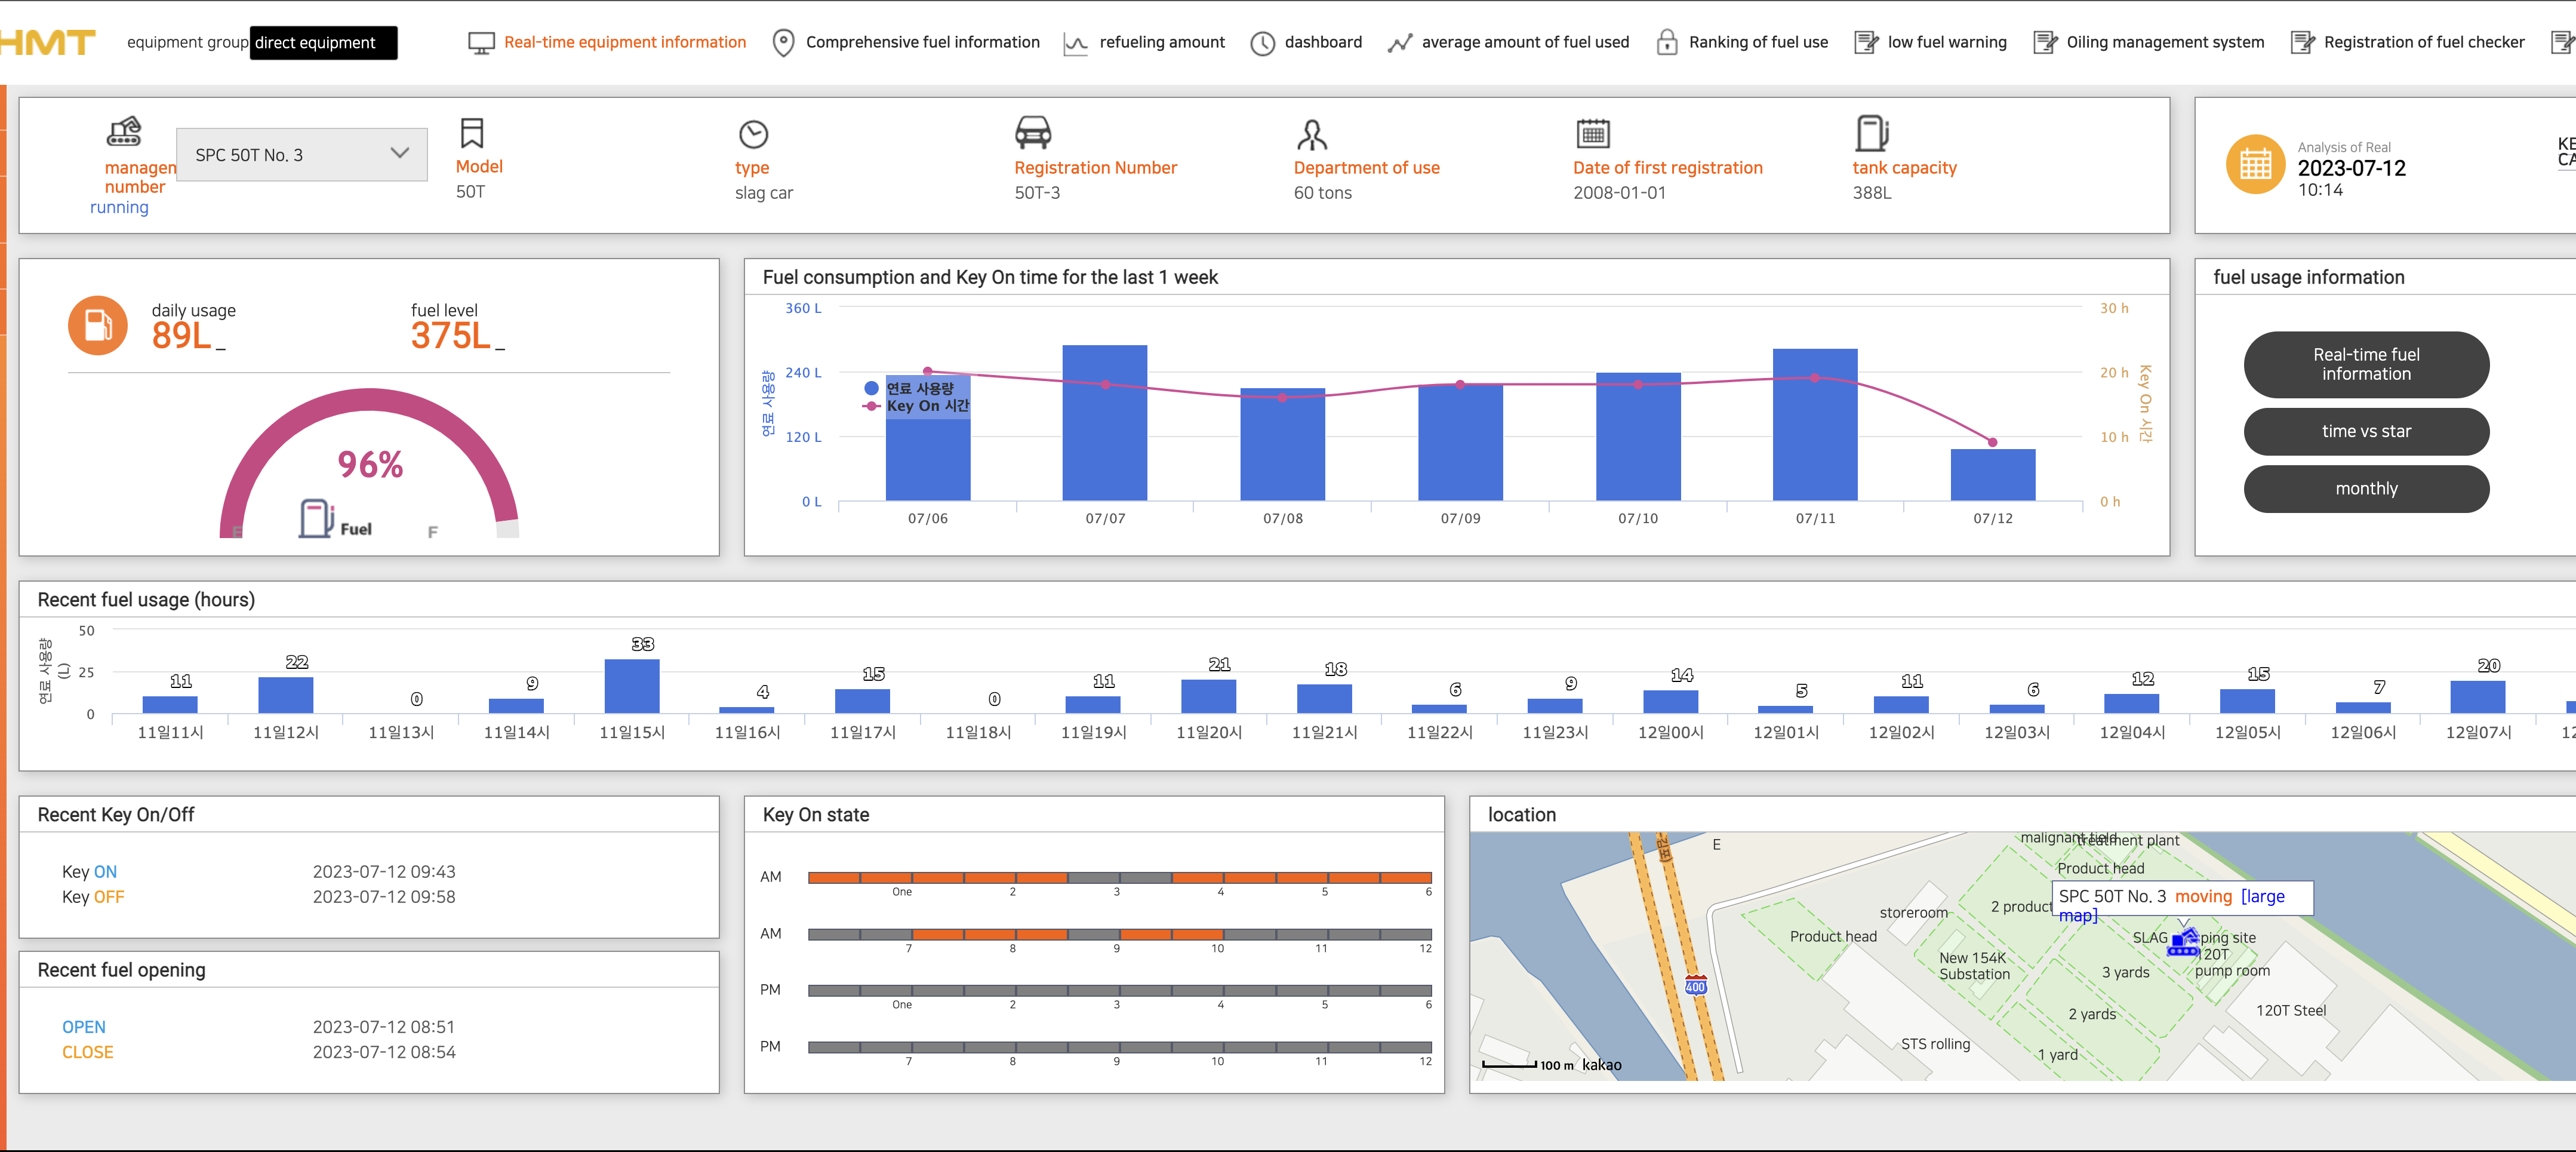Click the padlock Ranking of fuel use icon

tap(1666, 42)
